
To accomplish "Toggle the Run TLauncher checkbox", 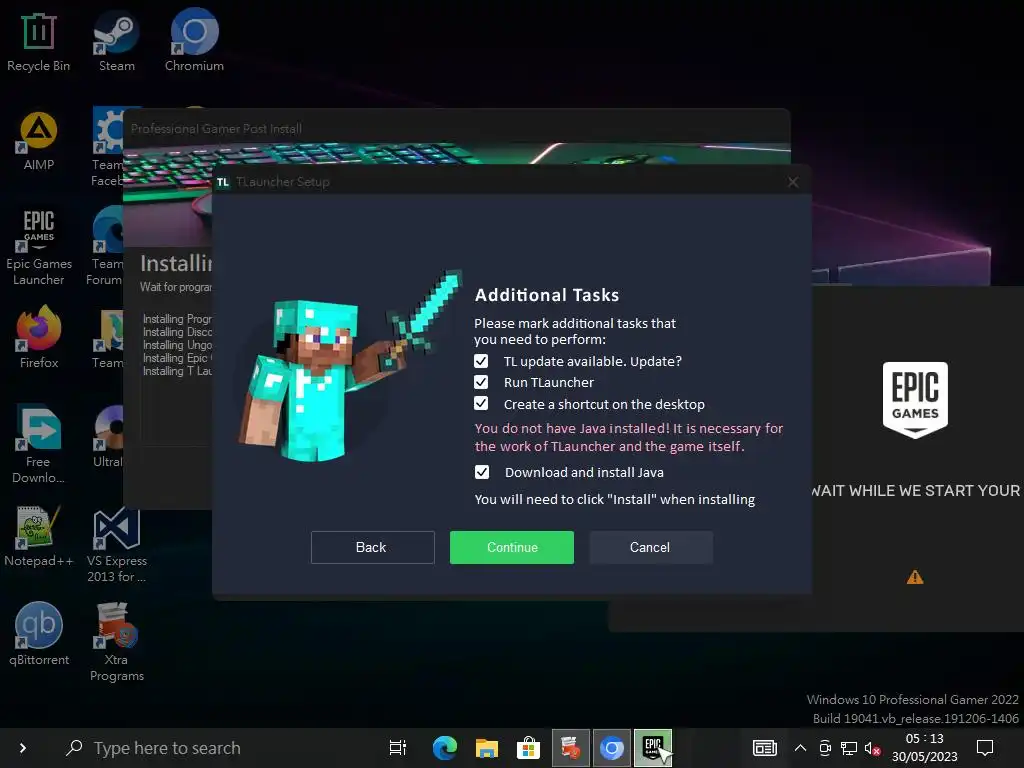I will tap(481, 382).
